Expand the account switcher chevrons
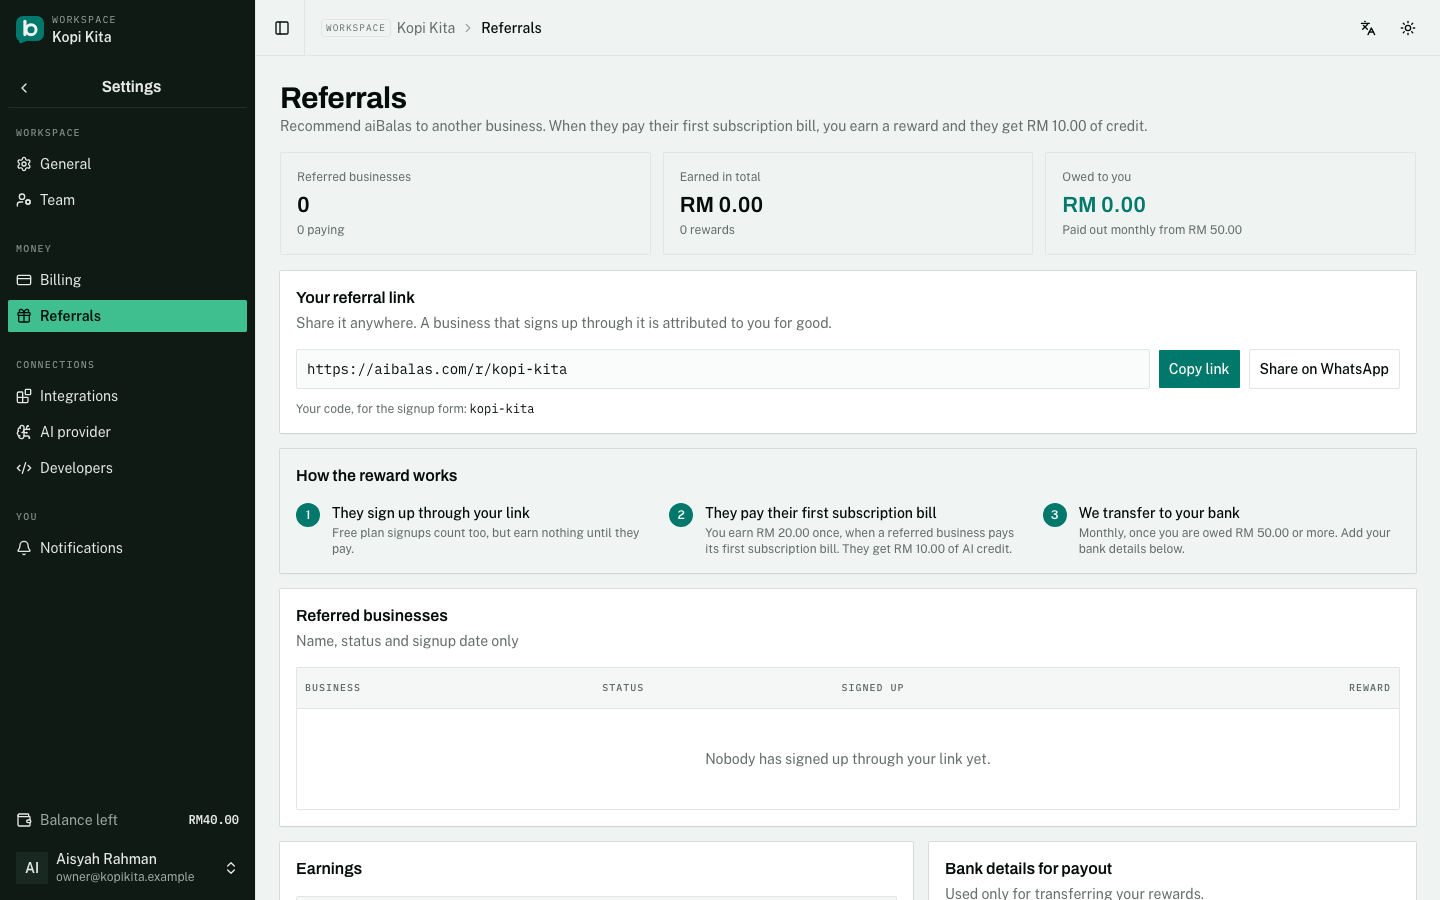The image size is (1440, 900). (231, 868)
